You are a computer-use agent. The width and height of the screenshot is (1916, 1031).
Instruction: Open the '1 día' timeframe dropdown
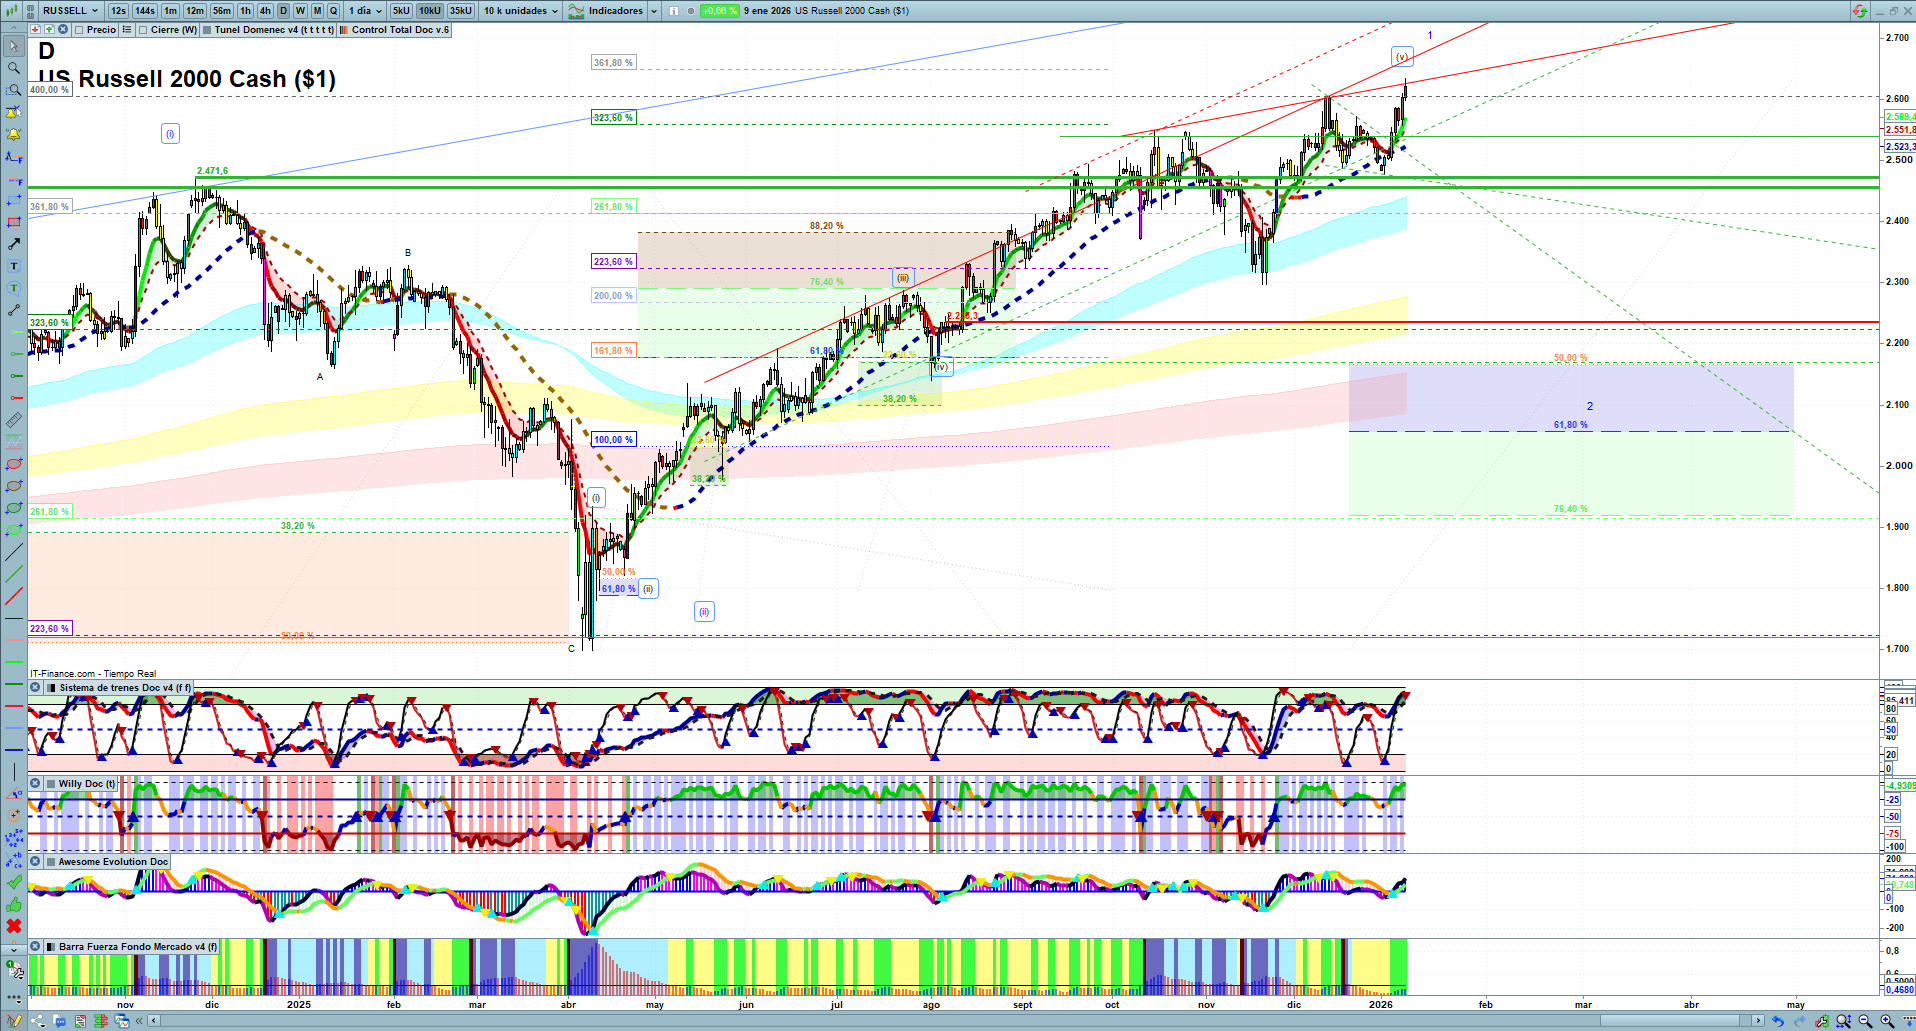click(365, 11)
